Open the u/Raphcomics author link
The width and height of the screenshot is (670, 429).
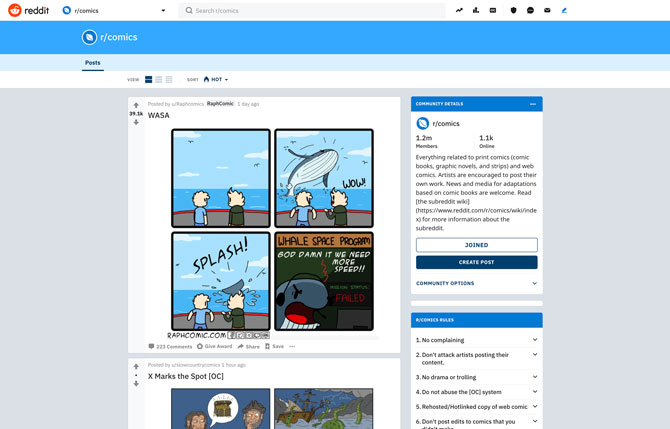pos(188,104)
